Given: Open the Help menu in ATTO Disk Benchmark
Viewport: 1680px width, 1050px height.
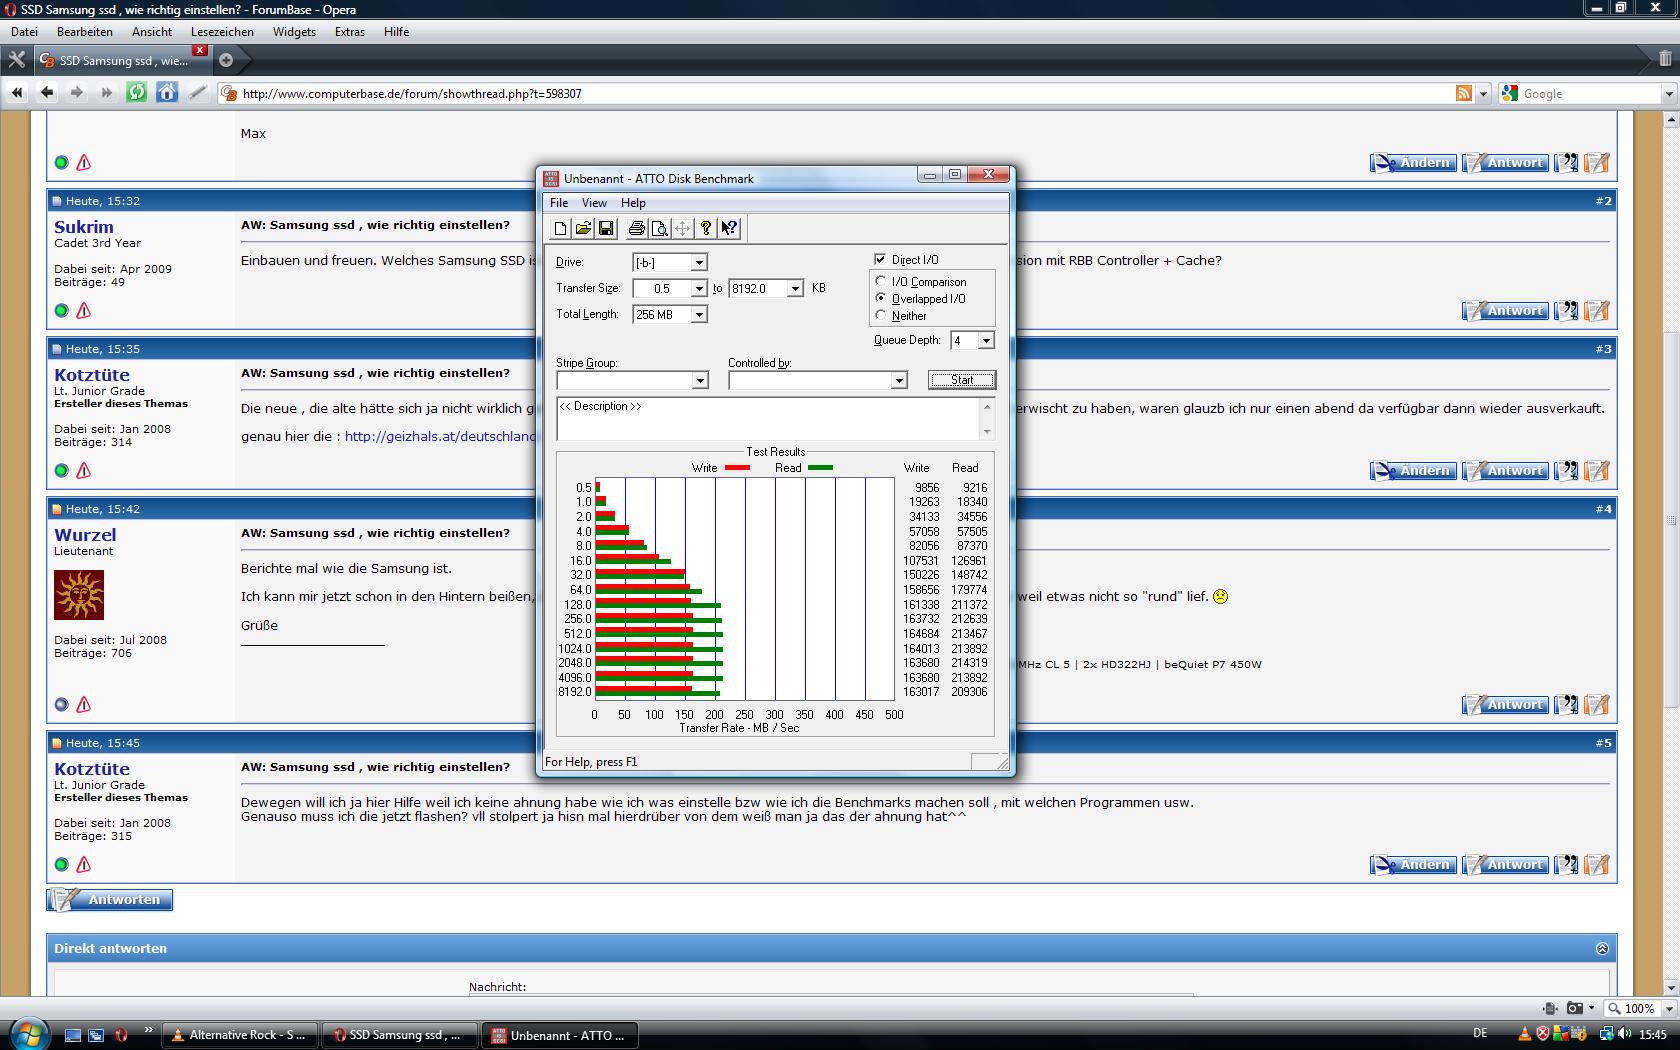Looking at the screenshot, I should 633,202.
